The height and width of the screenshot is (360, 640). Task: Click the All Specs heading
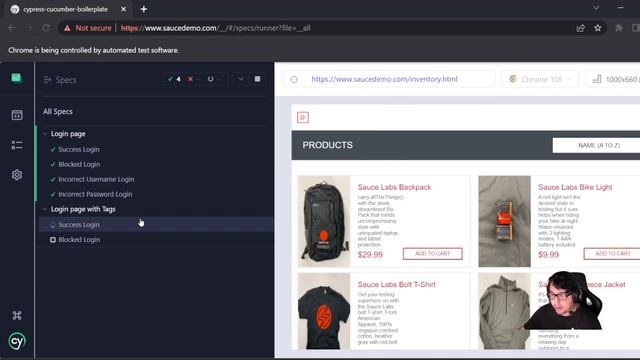click(58, 111)
